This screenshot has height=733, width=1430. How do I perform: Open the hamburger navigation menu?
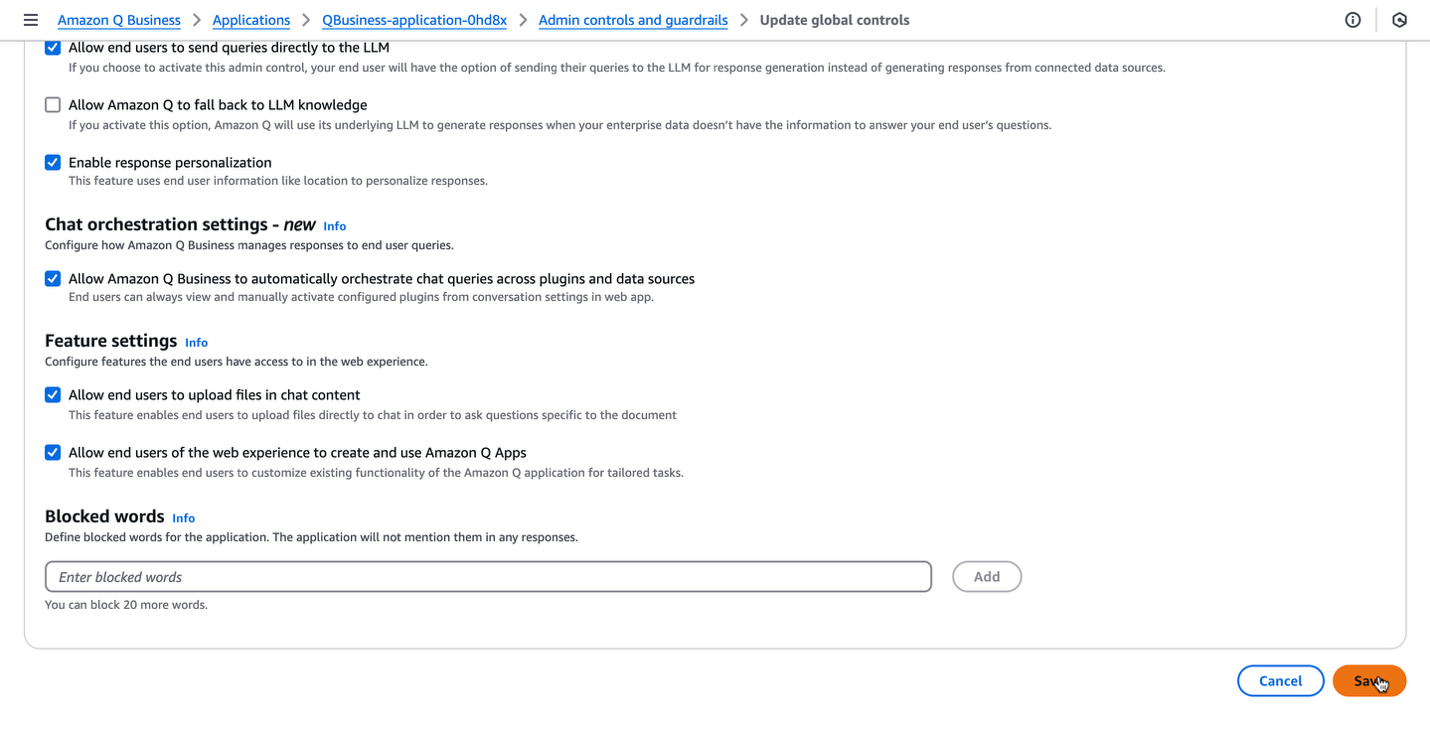31,20
